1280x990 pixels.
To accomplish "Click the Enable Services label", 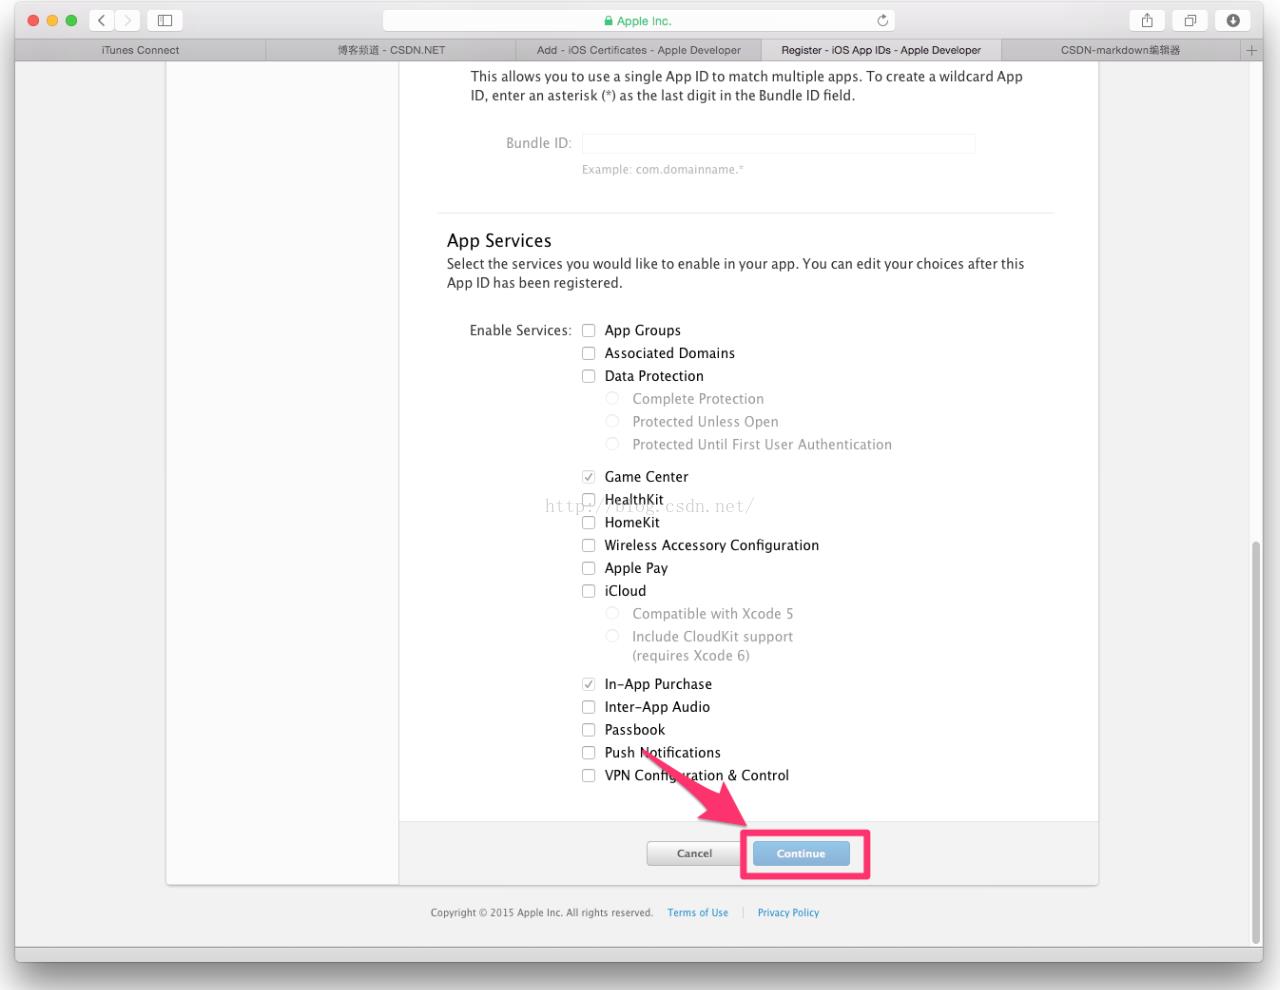I will point(520,330).
